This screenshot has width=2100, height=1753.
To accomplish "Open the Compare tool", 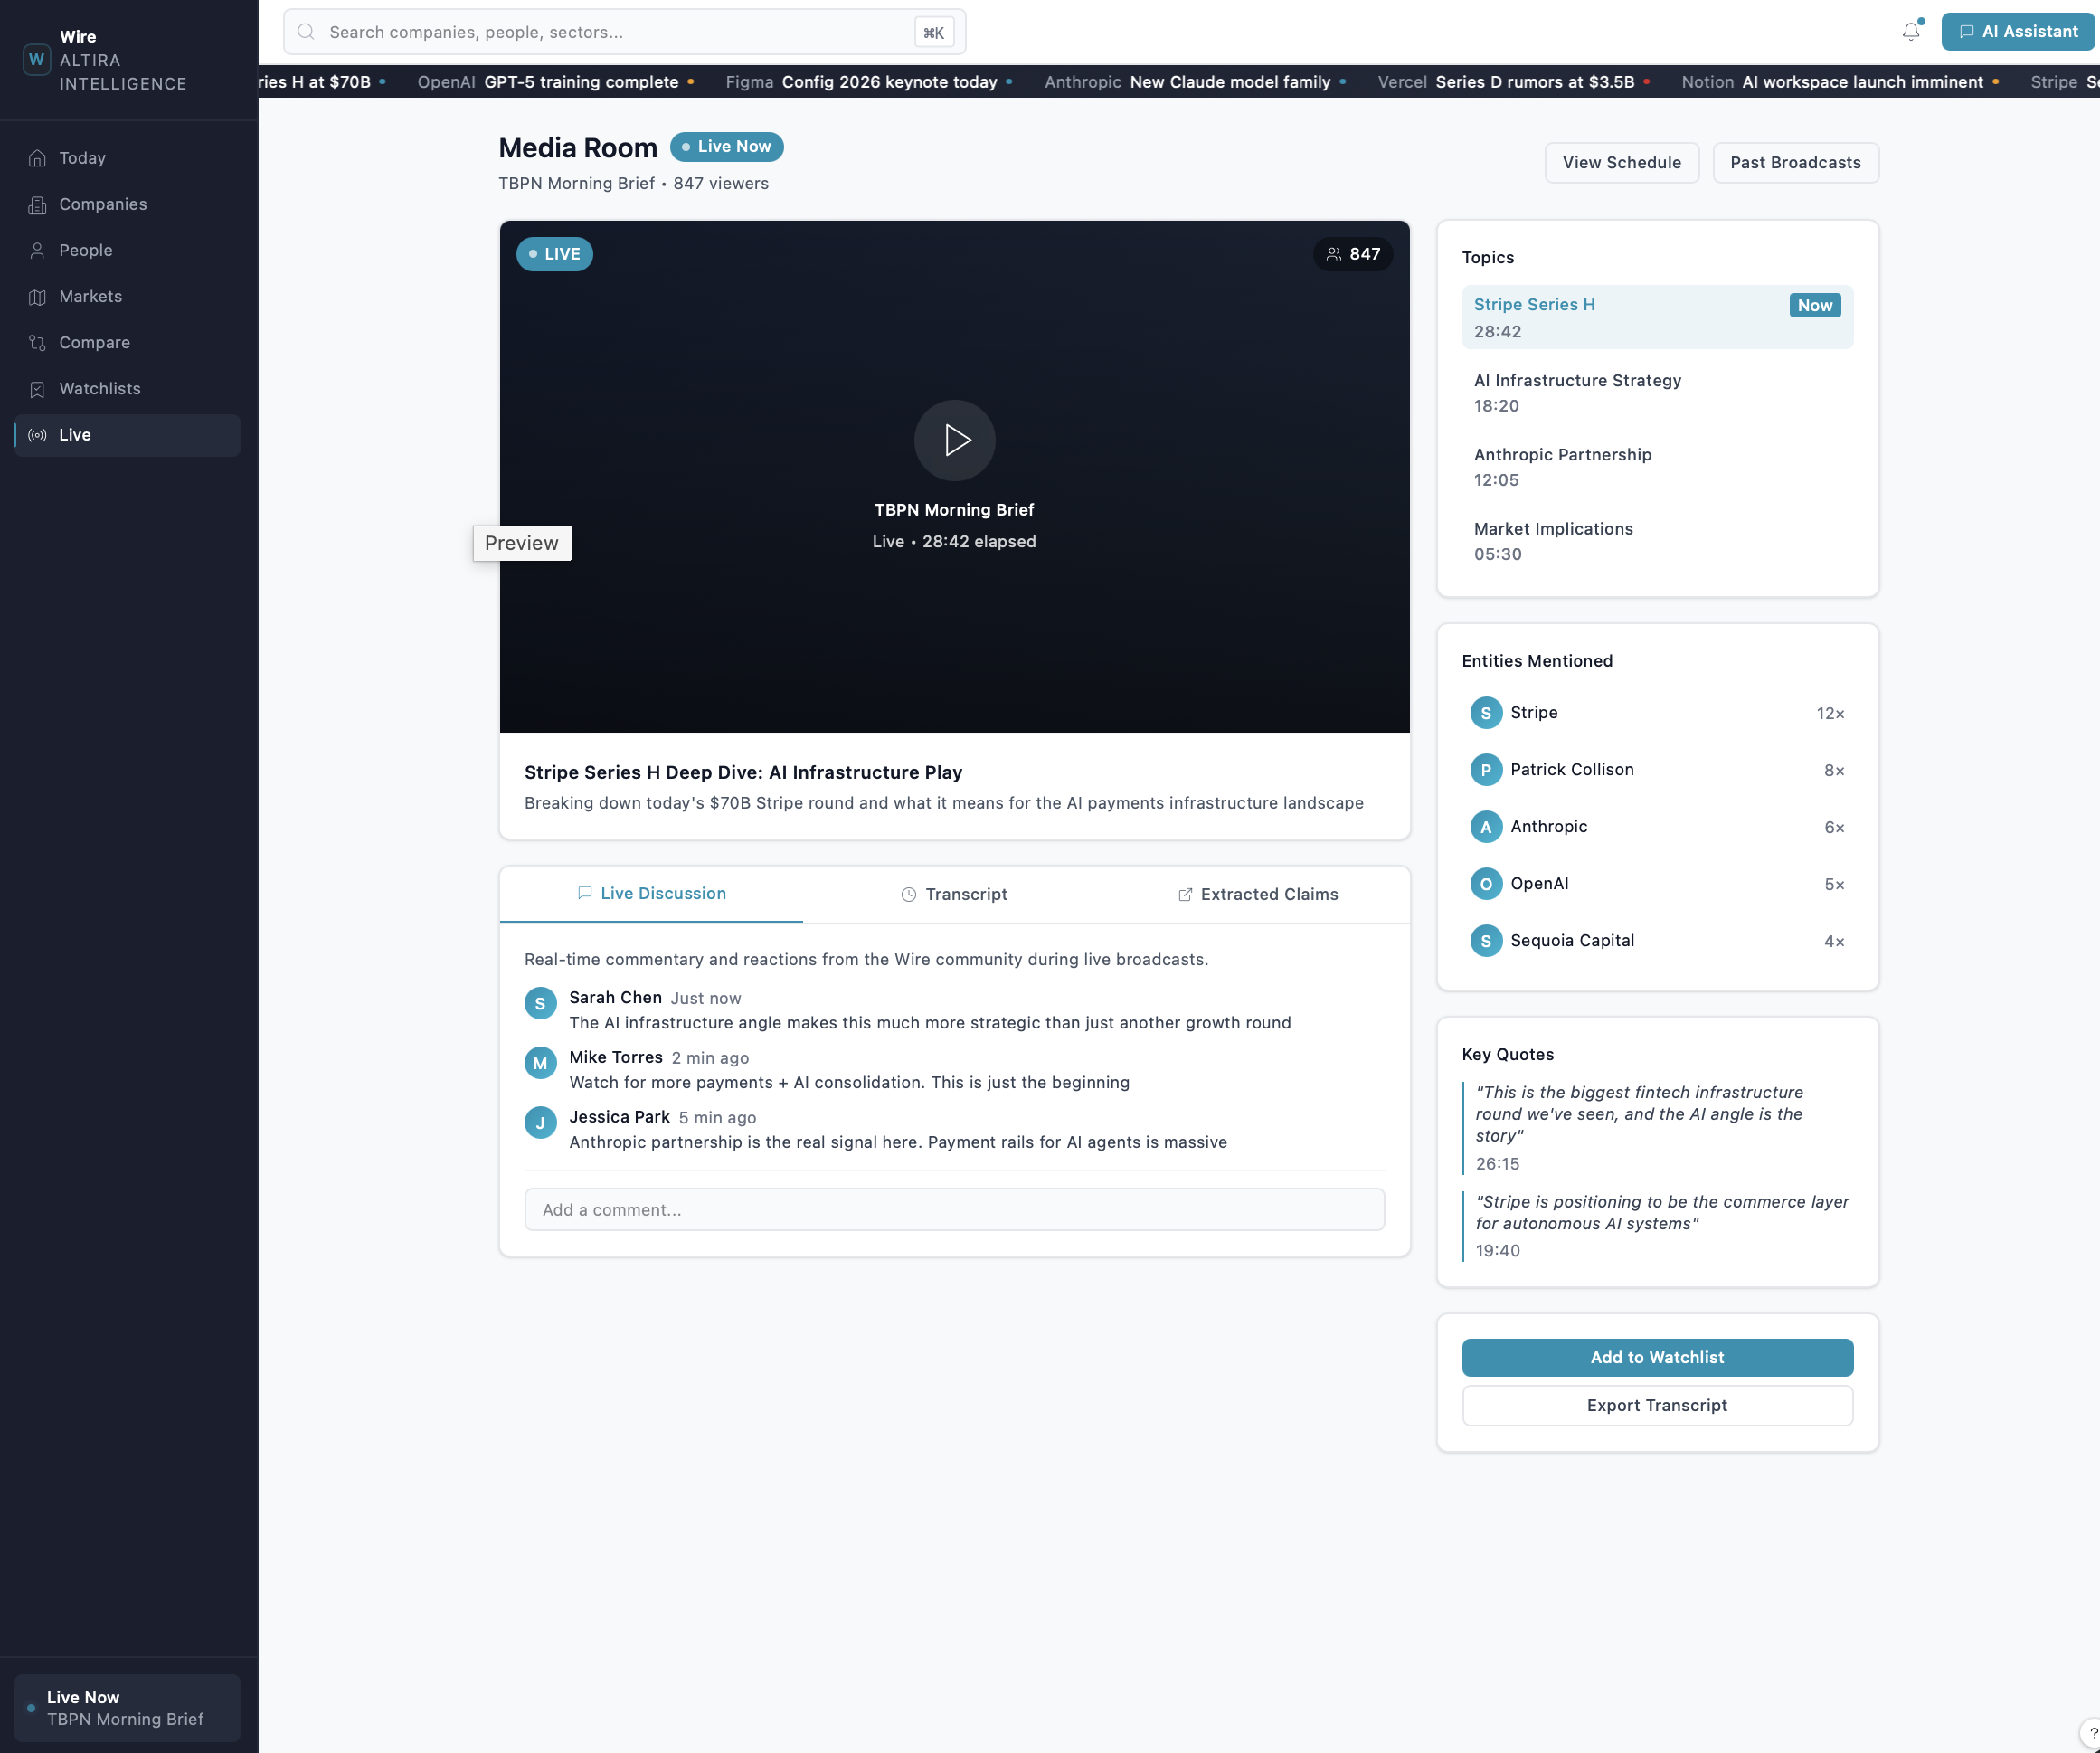I will point(94,342).
